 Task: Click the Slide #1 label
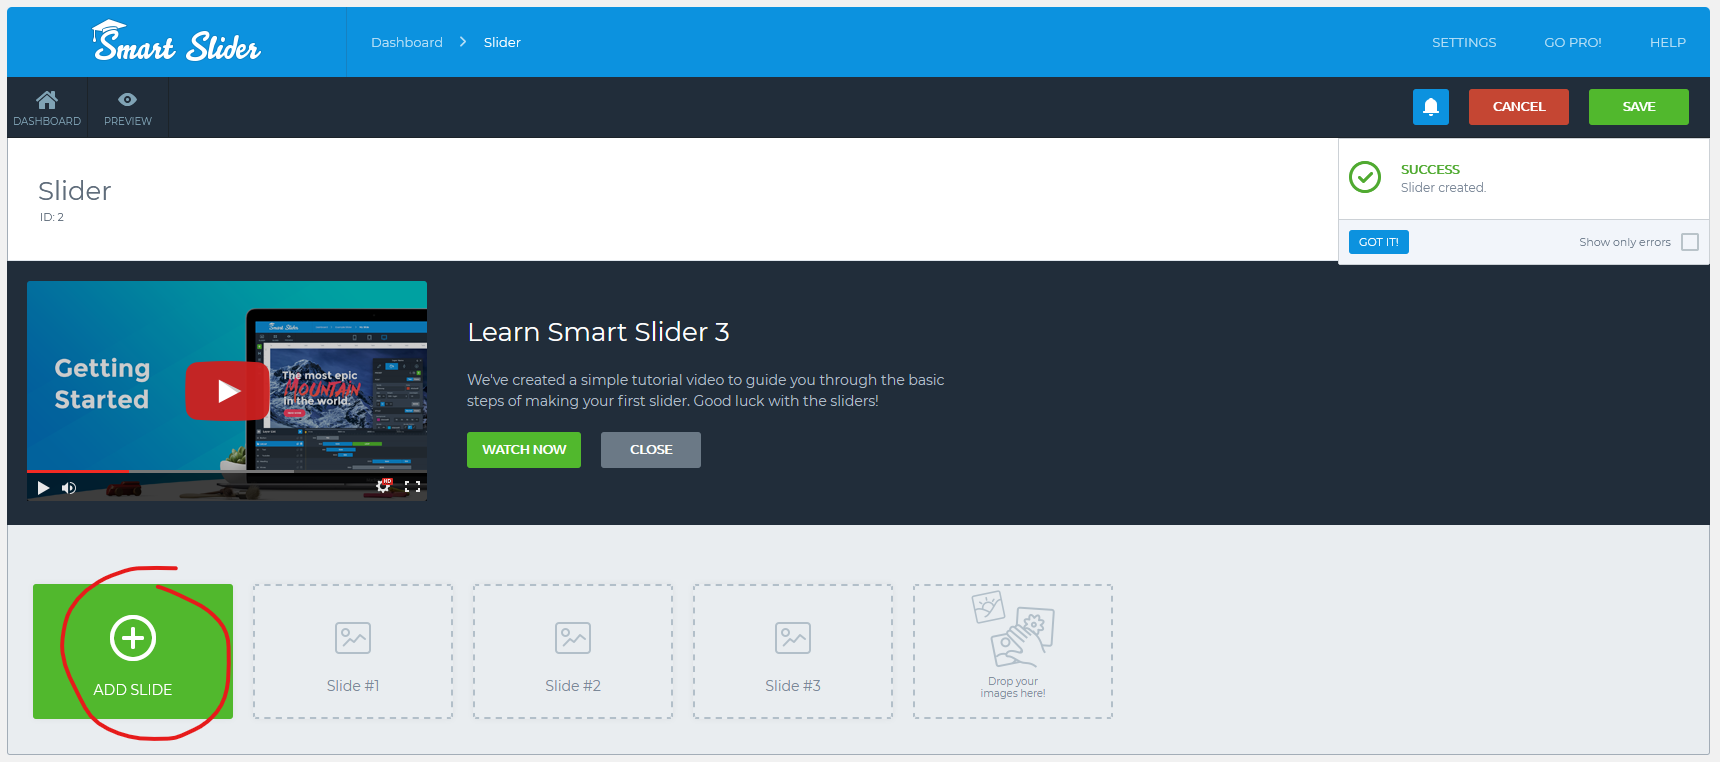pos(353,686)
